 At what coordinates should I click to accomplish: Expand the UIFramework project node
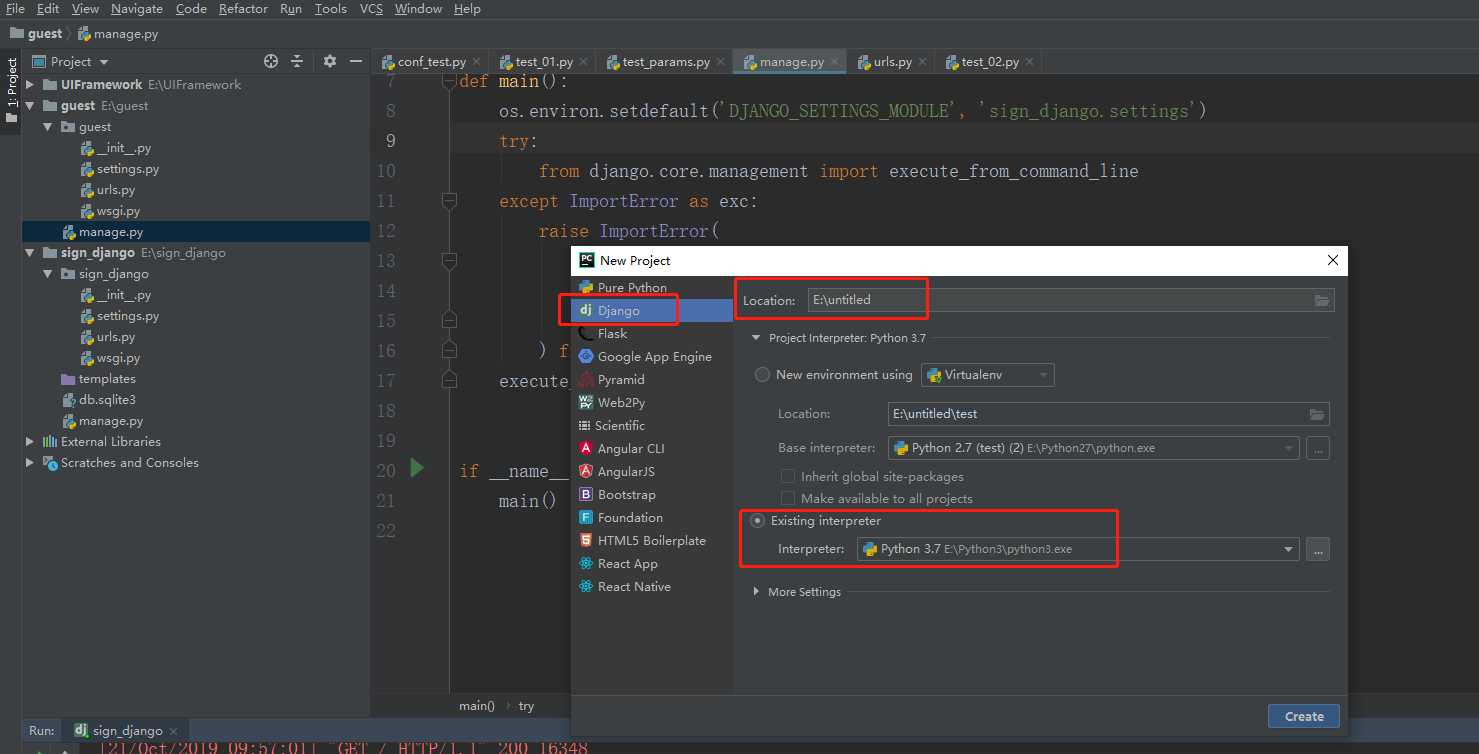30,85
